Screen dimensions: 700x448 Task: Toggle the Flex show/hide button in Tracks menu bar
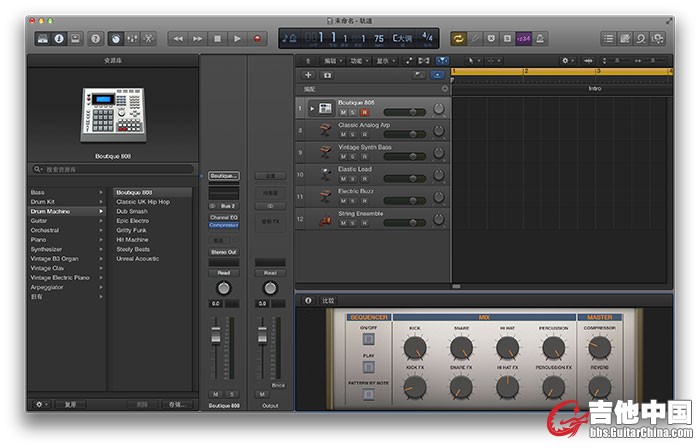click(x=424, y=61)
